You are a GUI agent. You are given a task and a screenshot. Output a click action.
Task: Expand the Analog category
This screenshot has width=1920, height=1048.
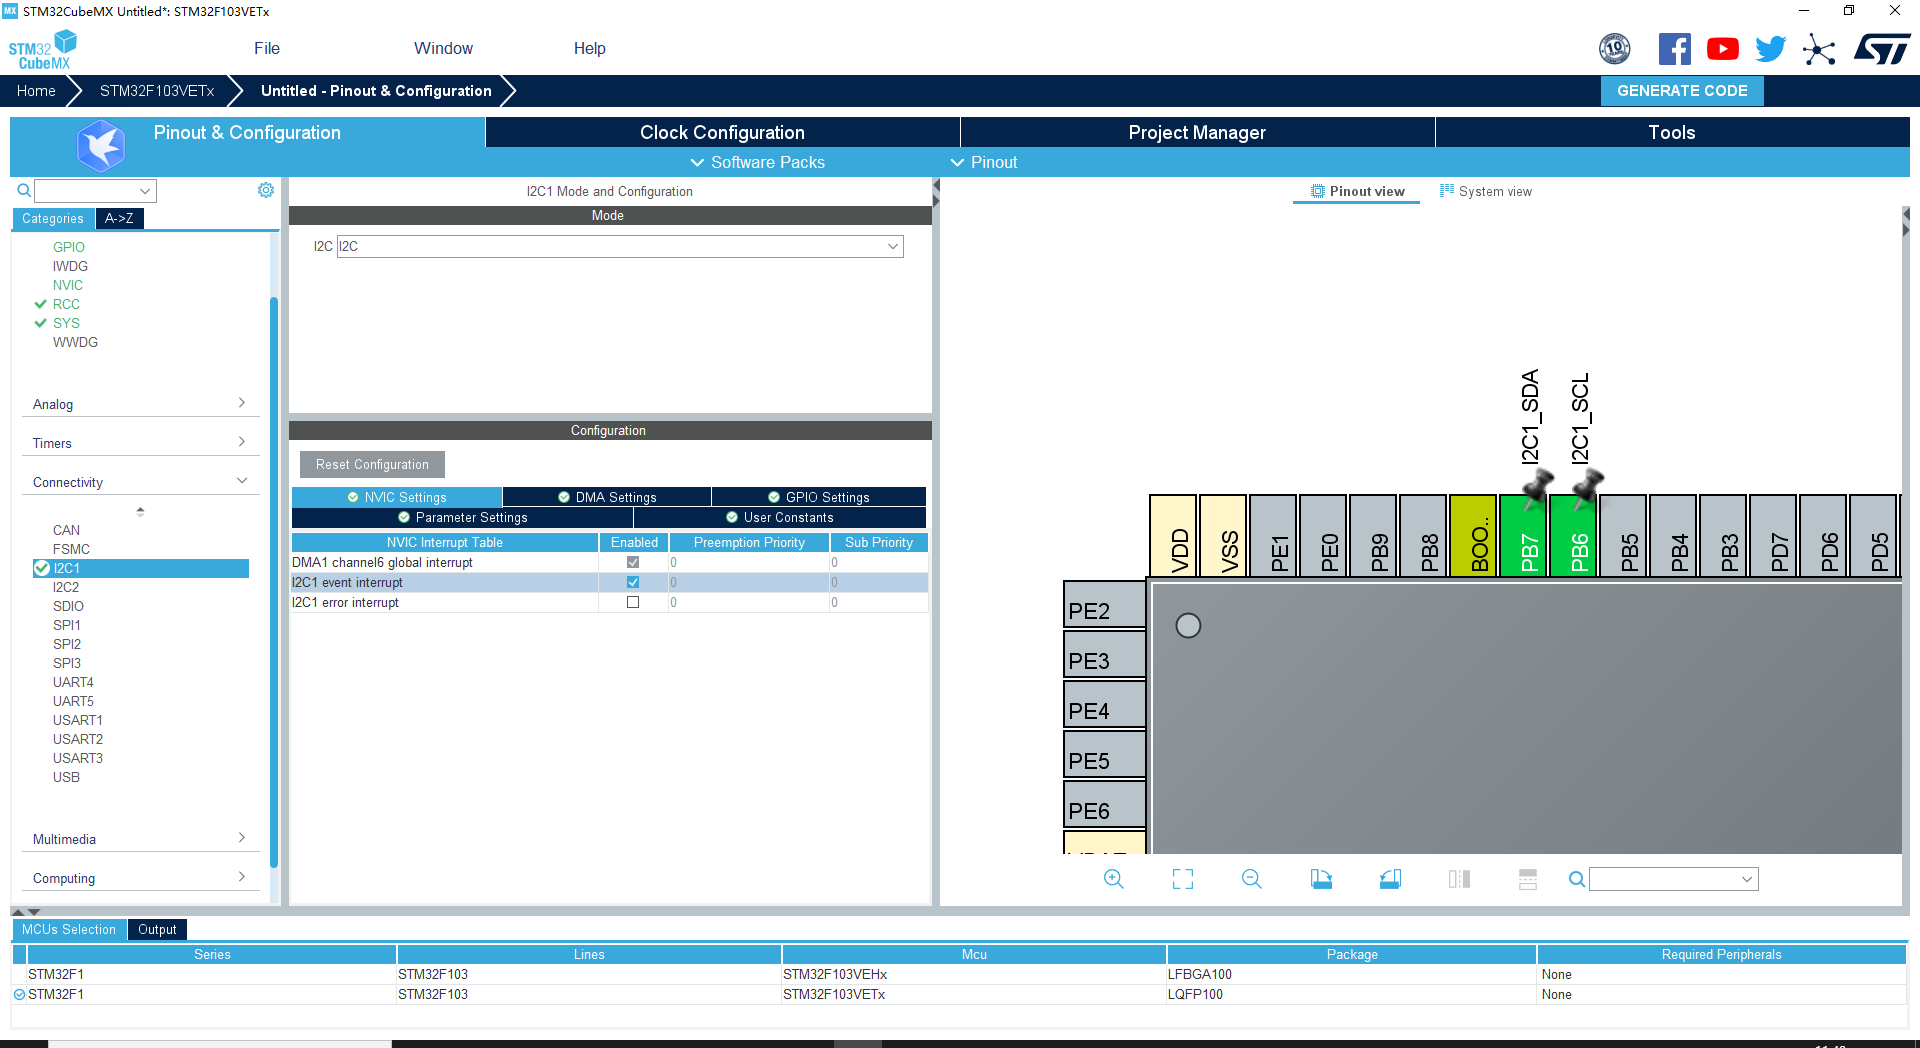(x=140, y=404)
